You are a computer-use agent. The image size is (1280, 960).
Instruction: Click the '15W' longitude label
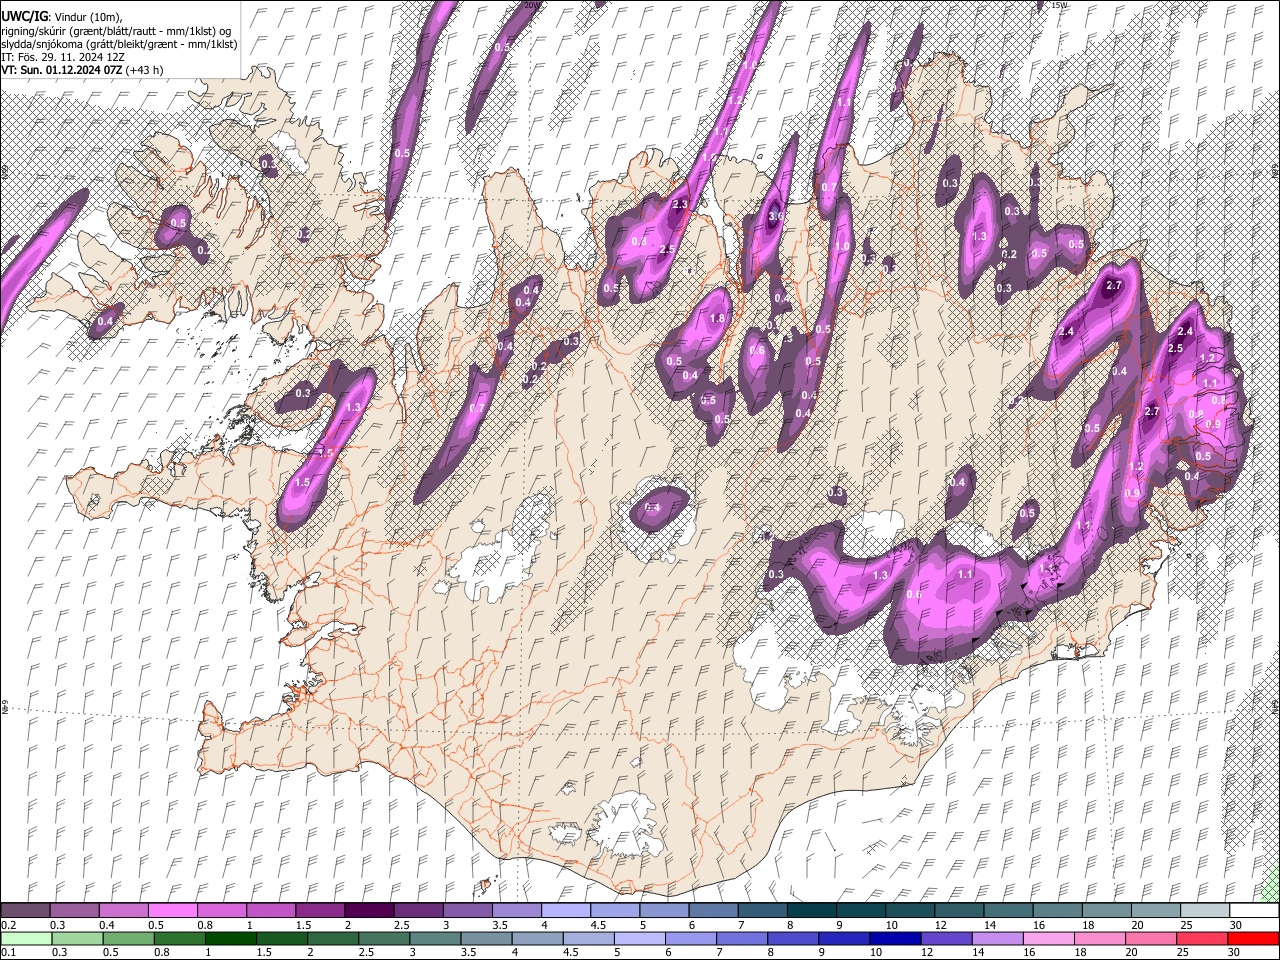coord(1060,5)
